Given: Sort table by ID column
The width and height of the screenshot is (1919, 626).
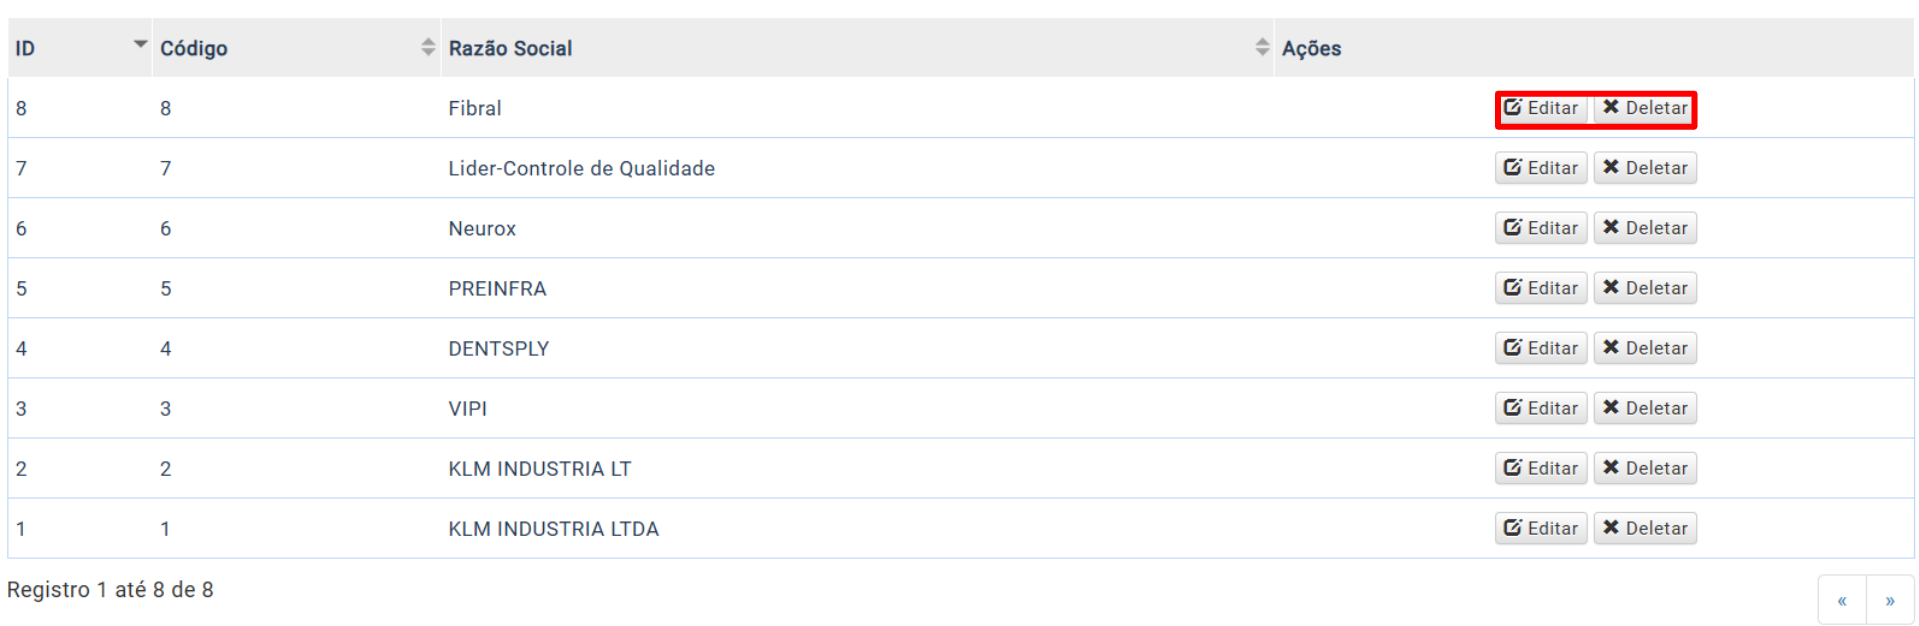Looking at the screenshot, I should 140,45.
